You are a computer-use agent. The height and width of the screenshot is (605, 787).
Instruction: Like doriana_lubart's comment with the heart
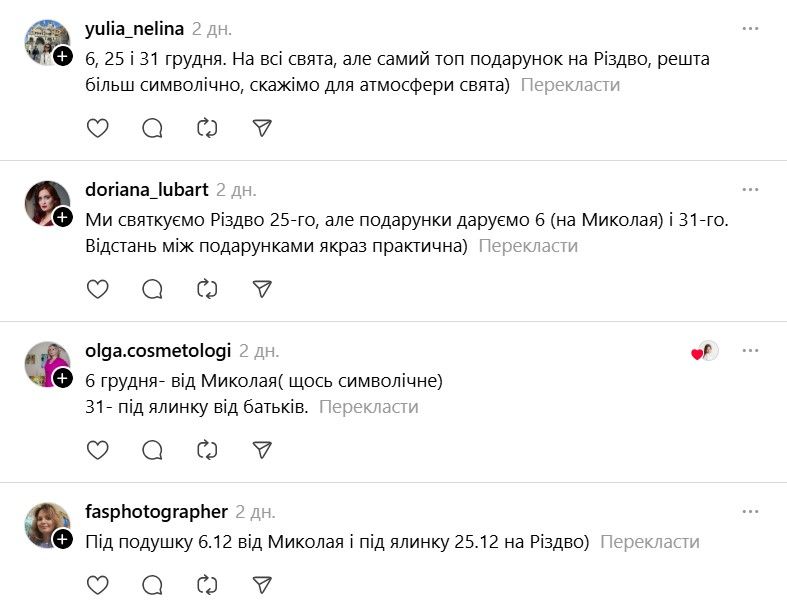click(x=97, y=289)
